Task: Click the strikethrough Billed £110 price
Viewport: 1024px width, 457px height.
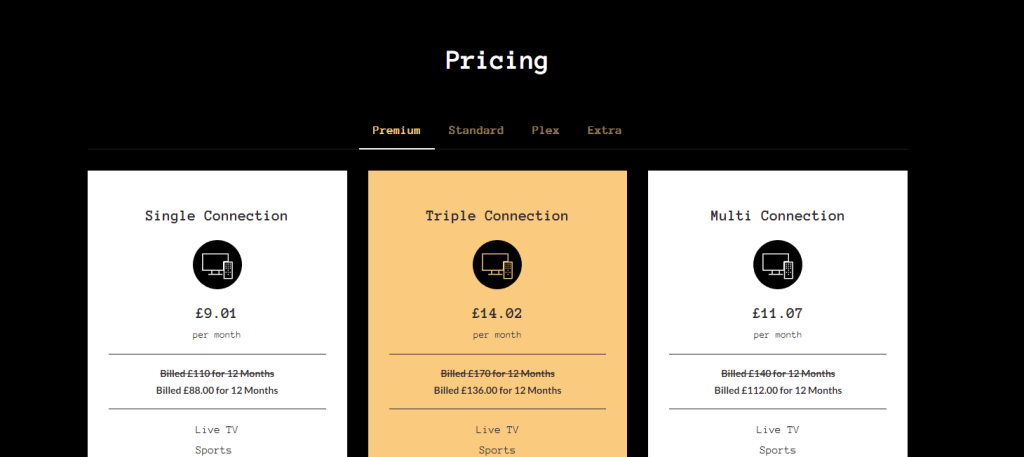Action: pyautogui.click(x=217, y=373)
